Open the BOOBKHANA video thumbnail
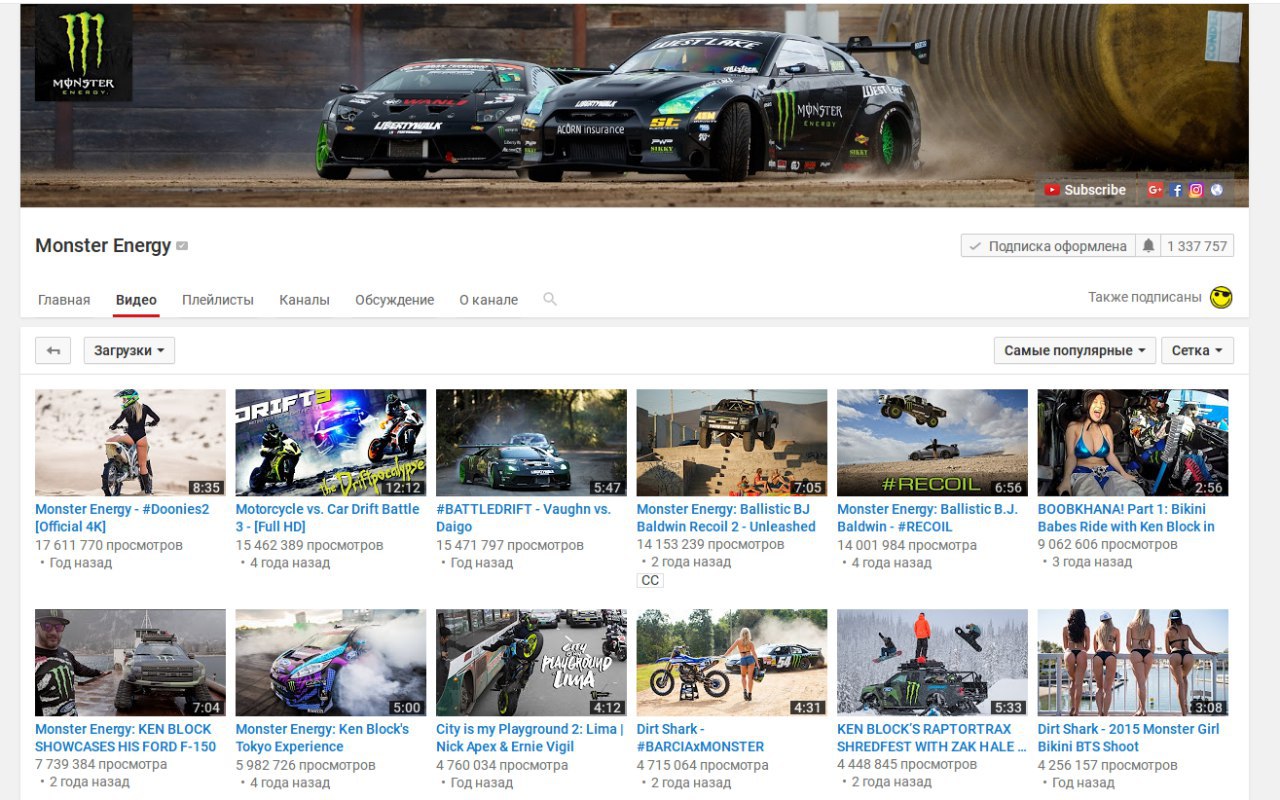 click(1133, 443)
